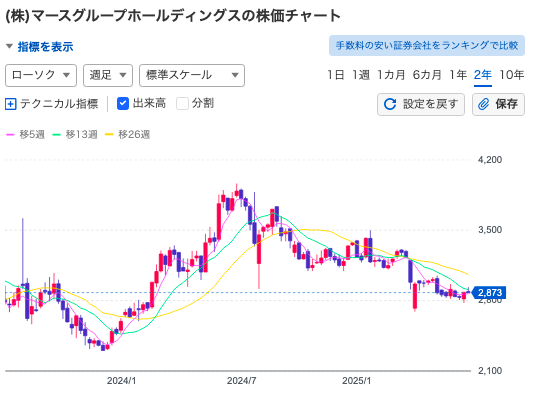
Task: Expand the 指標を表示 section
Action: pyautogui.click(x=40, y=47)
